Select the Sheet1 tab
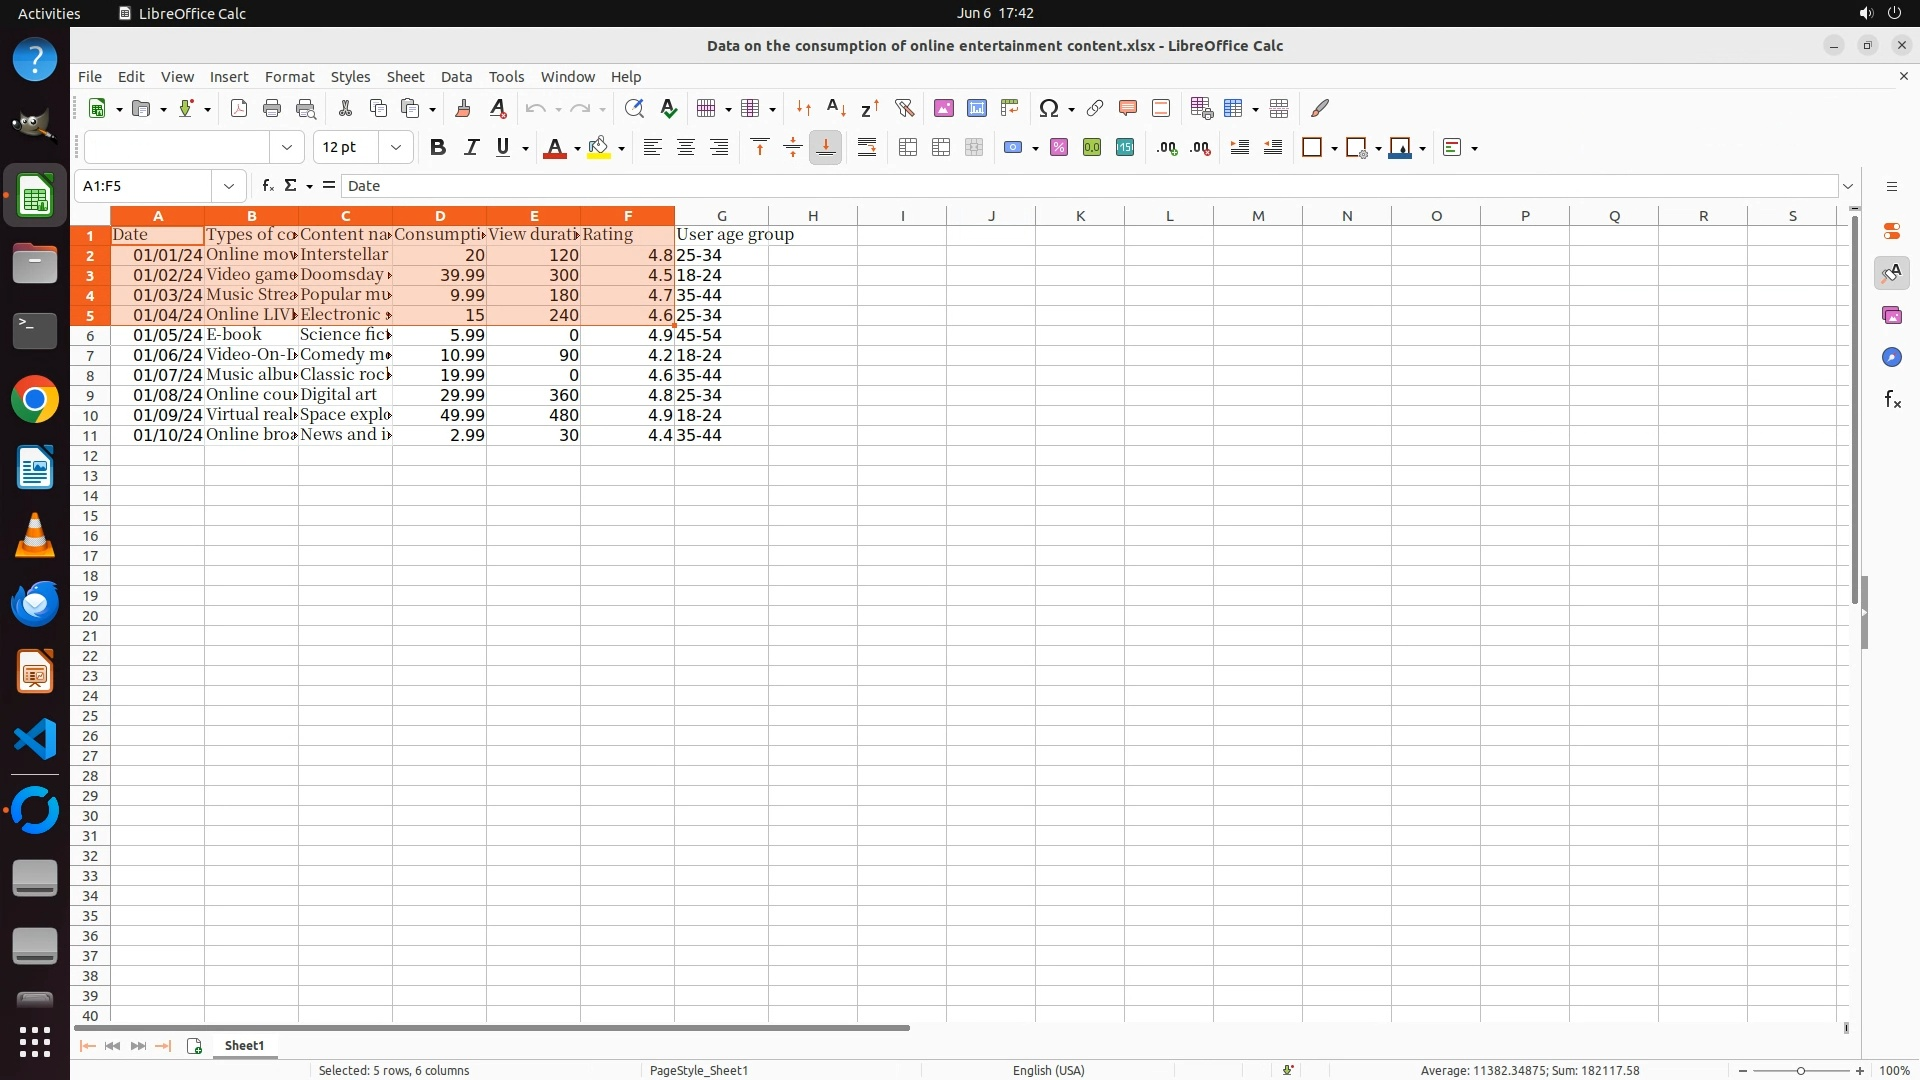 [x=244, y=1045]
